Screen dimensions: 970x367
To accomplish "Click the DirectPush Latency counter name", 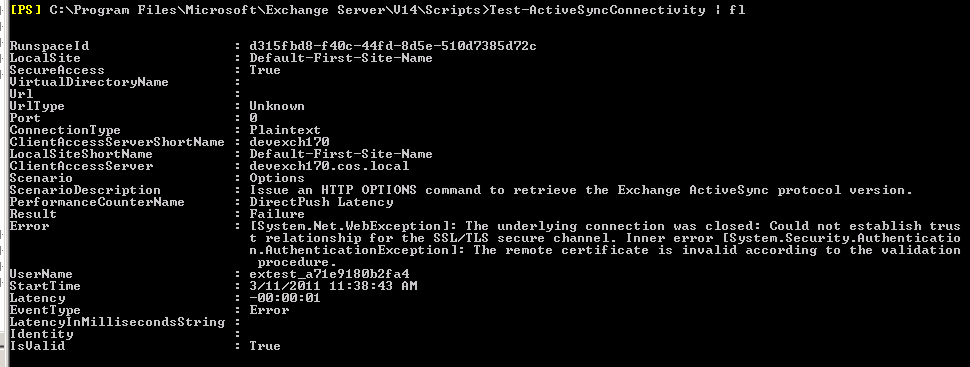I will tap(321, 202).
